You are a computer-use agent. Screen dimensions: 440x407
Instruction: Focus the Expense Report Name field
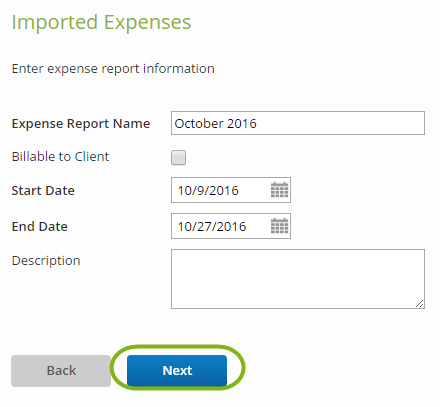tap(298, 123)
